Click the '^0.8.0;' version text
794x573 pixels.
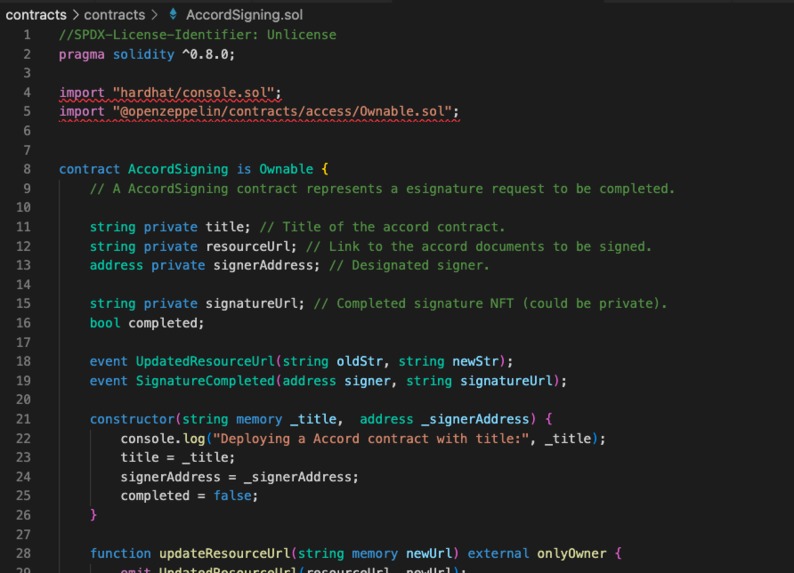coord(209,54)
